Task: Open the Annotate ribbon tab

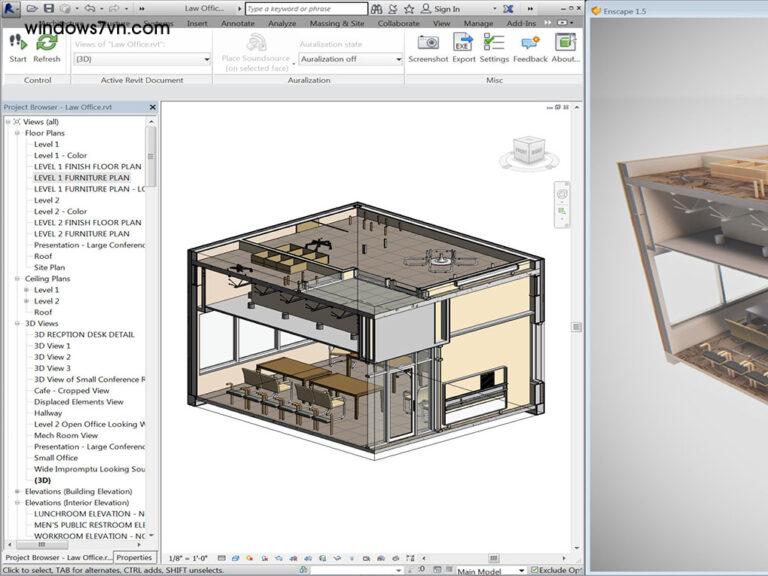Action: click(x=238, y=23)
